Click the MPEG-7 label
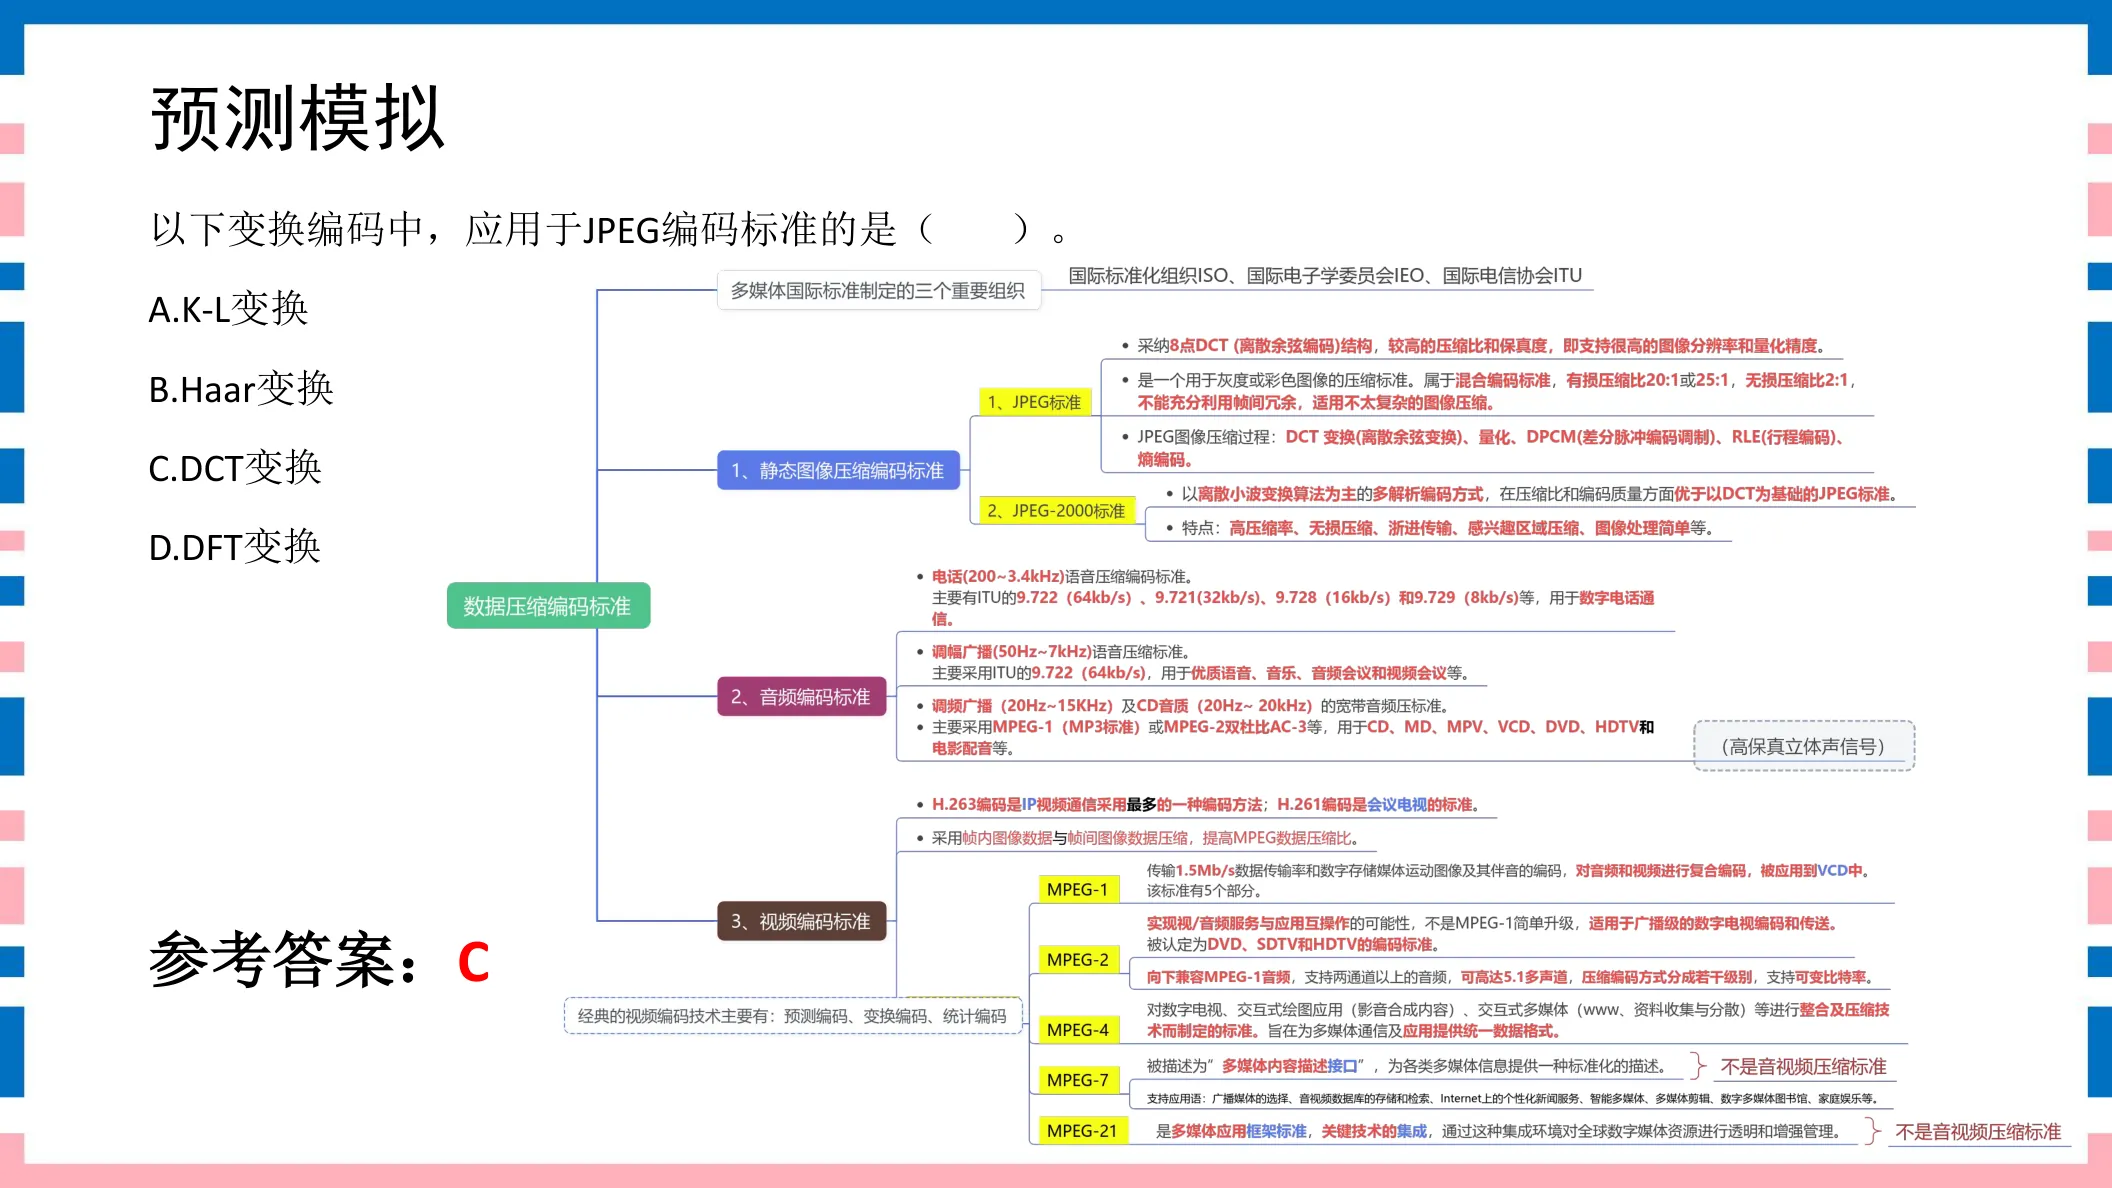2112x1188 pixels. point(1077,1079)
